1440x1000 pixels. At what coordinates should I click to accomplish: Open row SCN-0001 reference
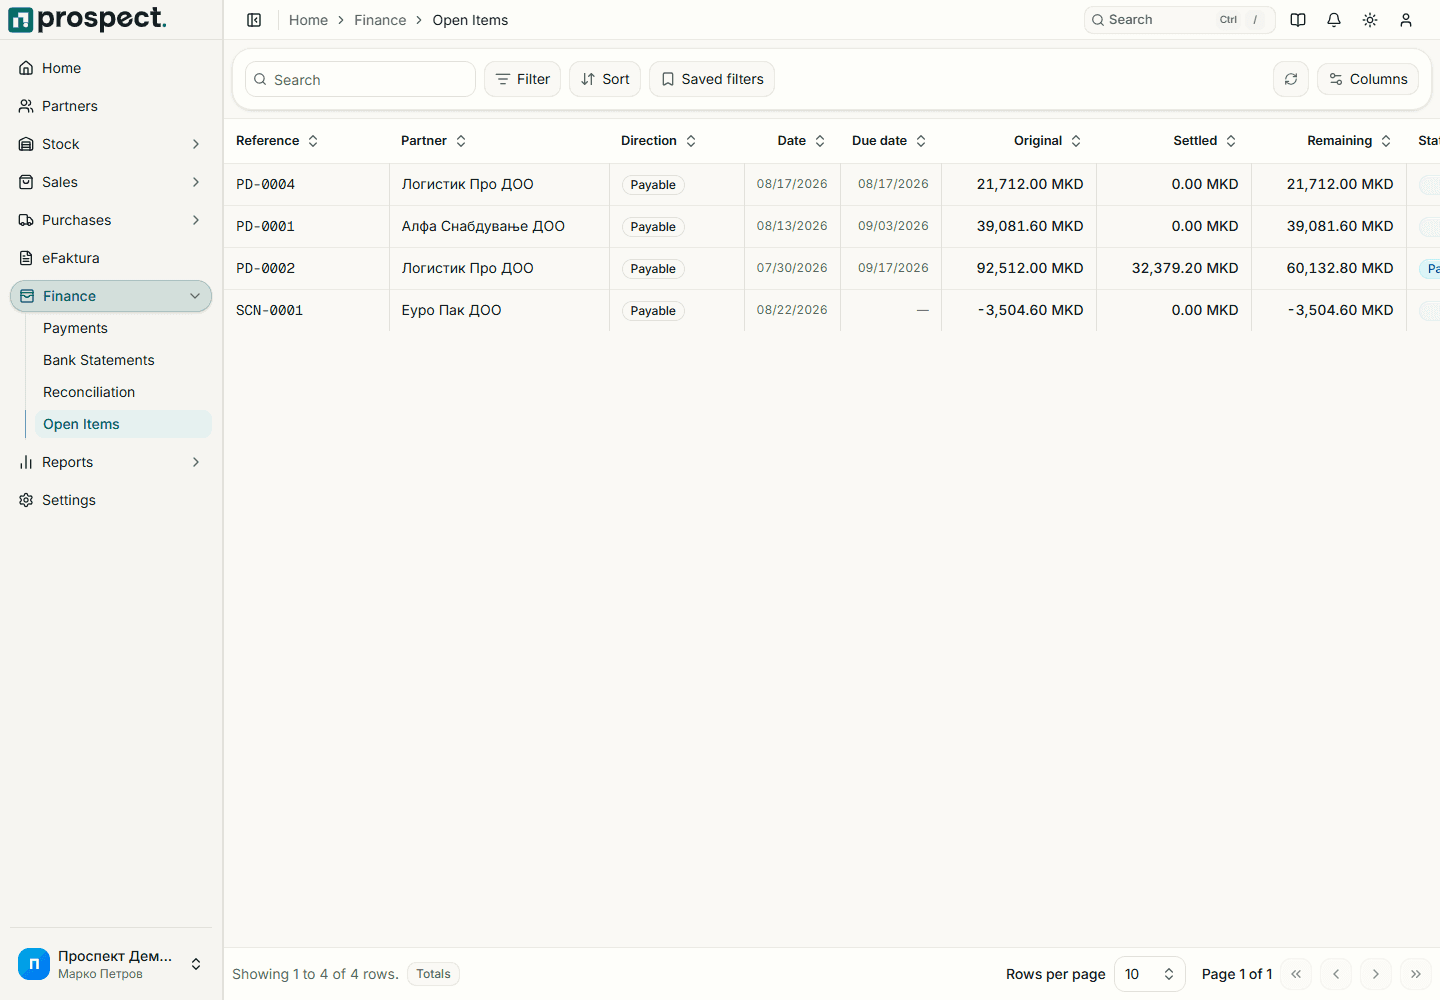[x=270, y=310]
